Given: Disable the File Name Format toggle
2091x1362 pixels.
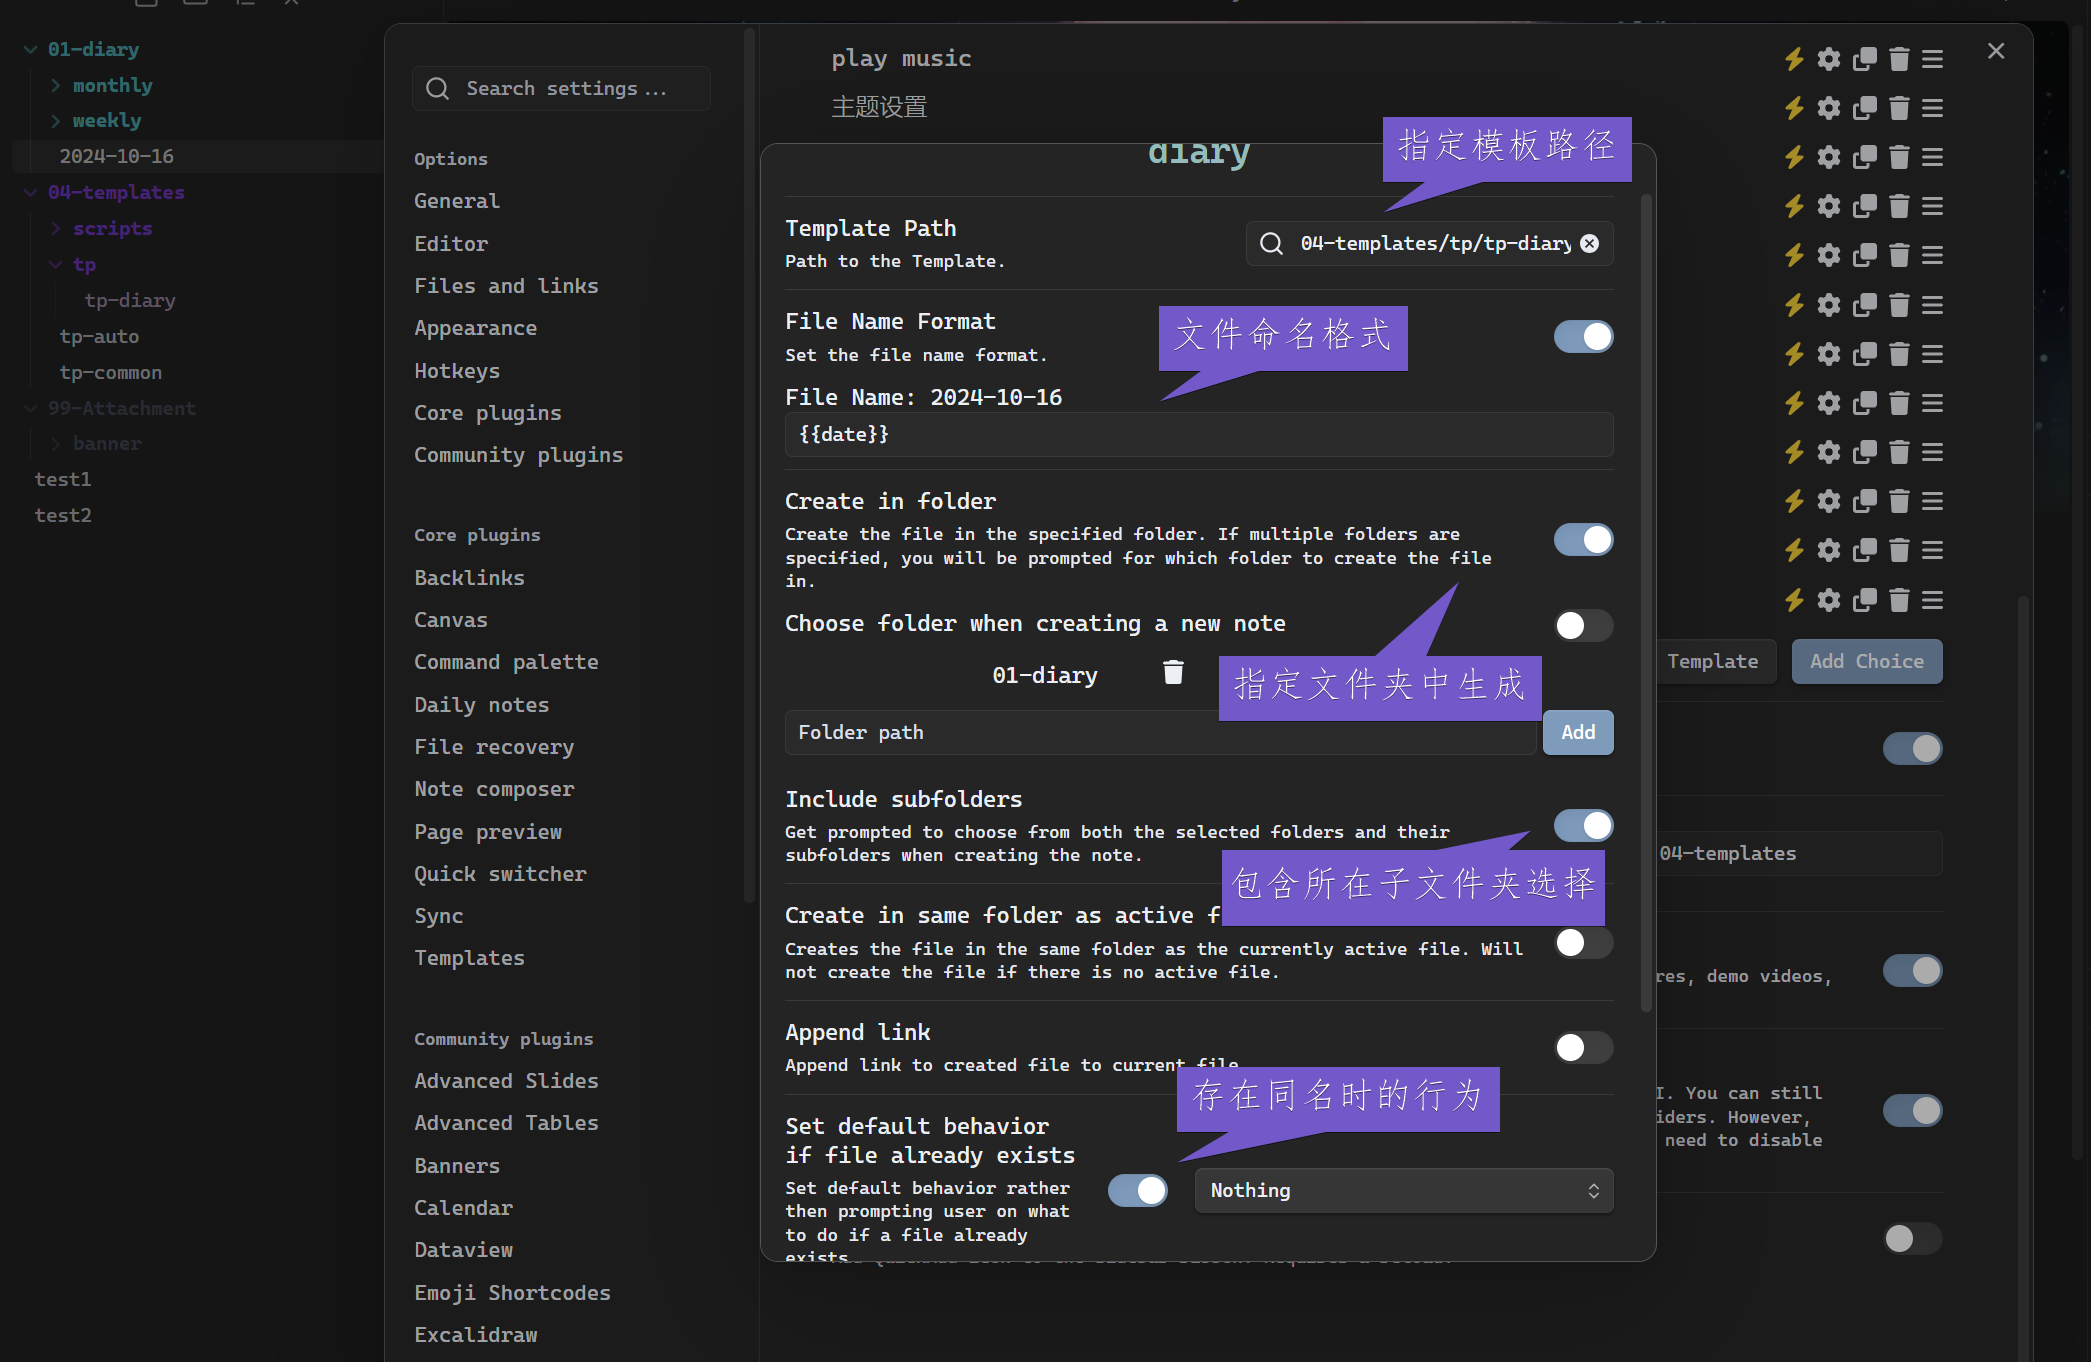Looking at the screenshot, I should click(1582, 337).
